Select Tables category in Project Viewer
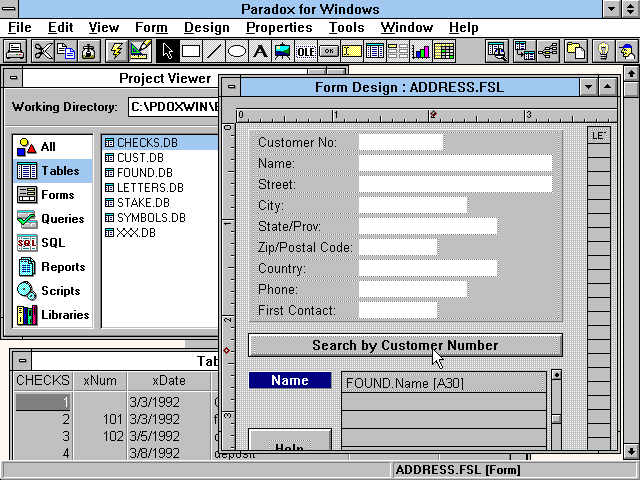640x480 pixels. [53, 171]
